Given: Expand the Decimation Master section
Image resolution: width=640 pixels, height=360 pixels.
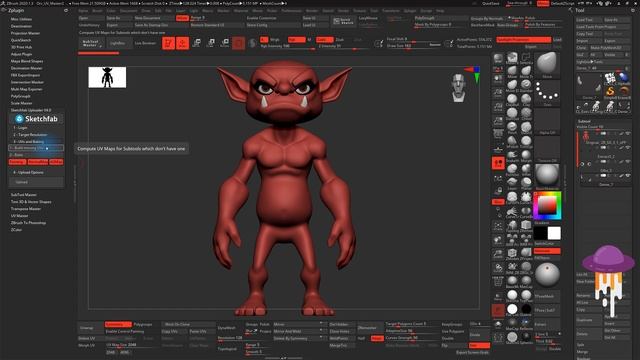Looking at the screenshot, I should pyautogui.click(x=27, y=68).
